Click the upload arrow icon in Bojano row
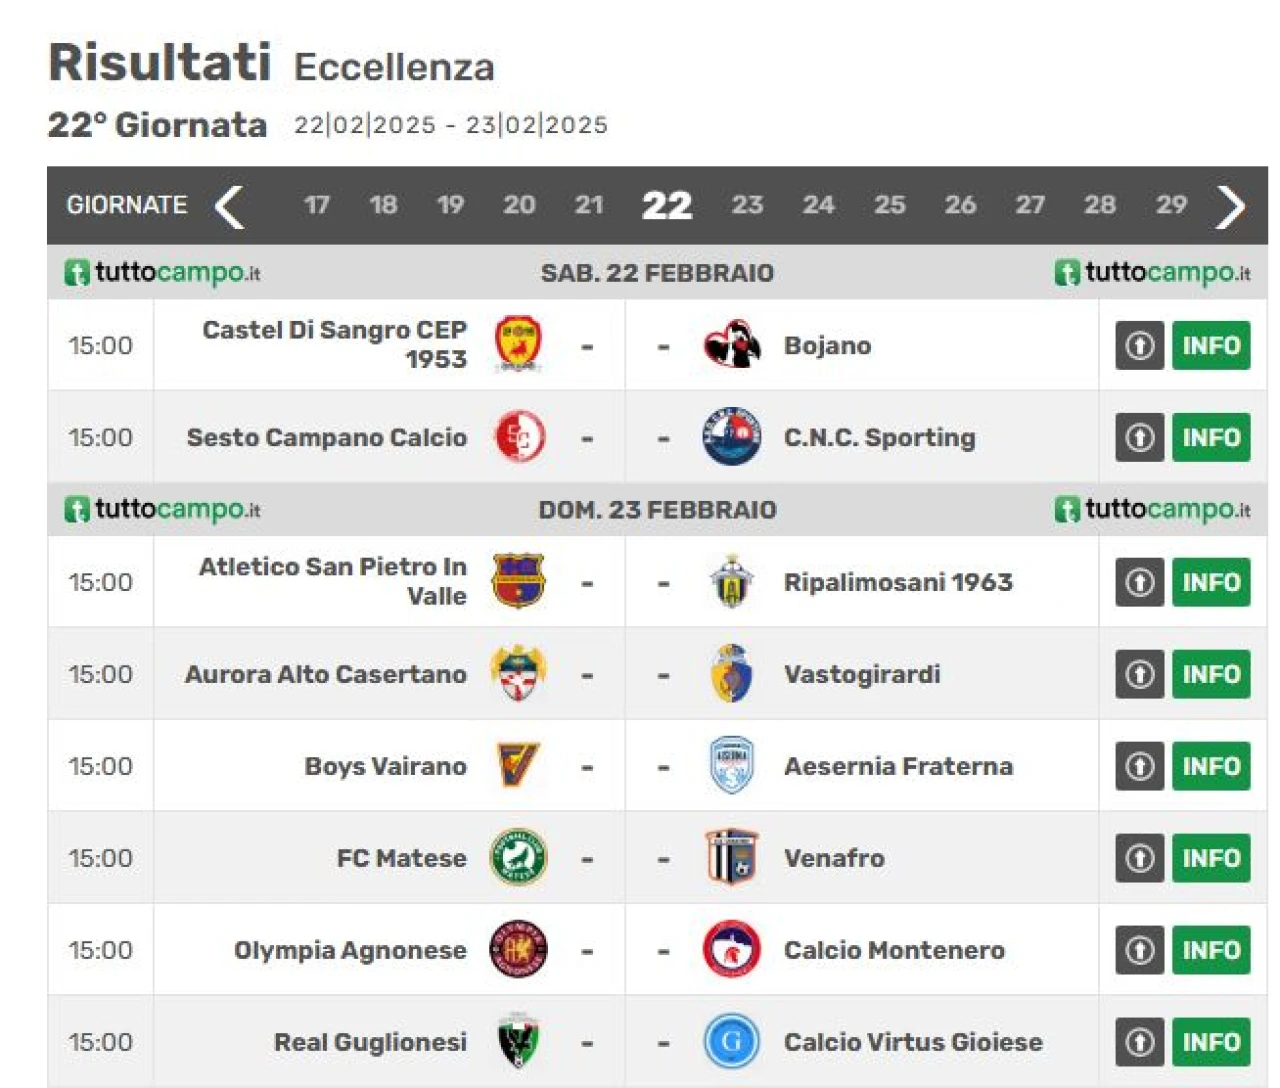1280x1088 pixels. (1140, 345)
